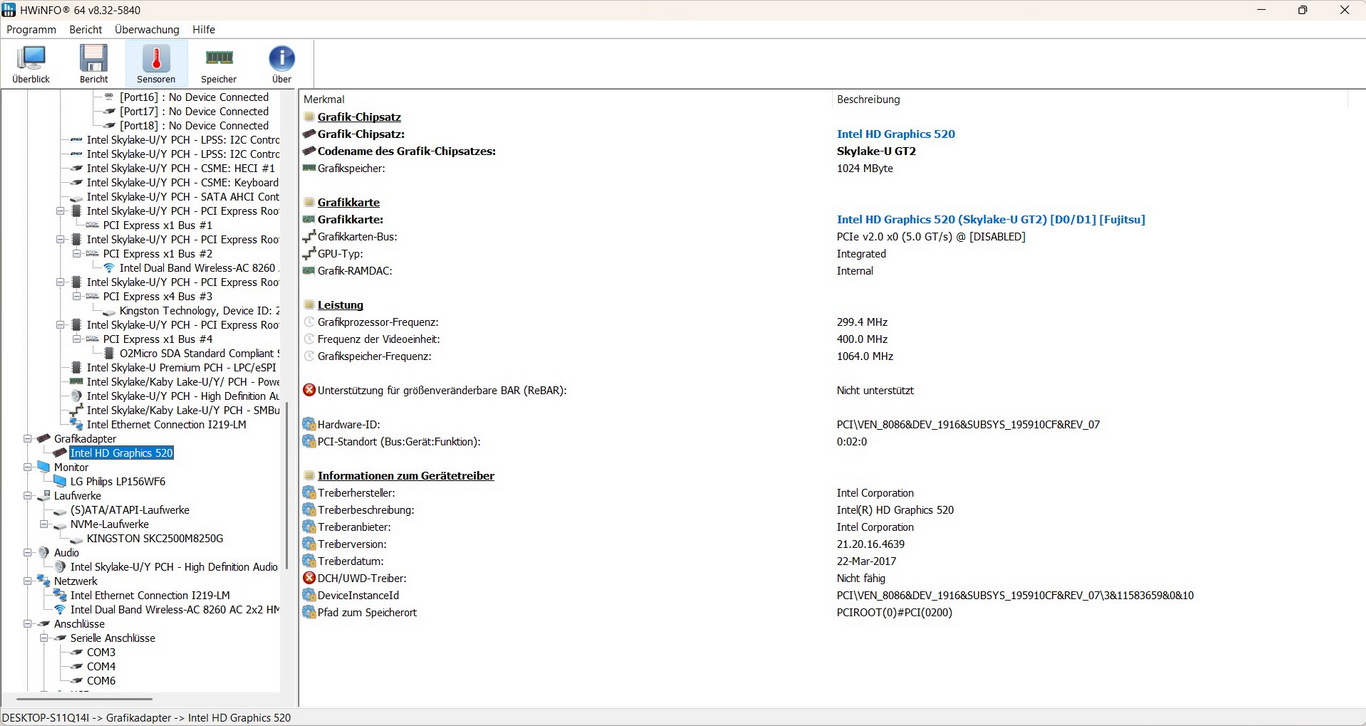
Task: Collapse the Audio tree node
Action: [x=28, y=553]
